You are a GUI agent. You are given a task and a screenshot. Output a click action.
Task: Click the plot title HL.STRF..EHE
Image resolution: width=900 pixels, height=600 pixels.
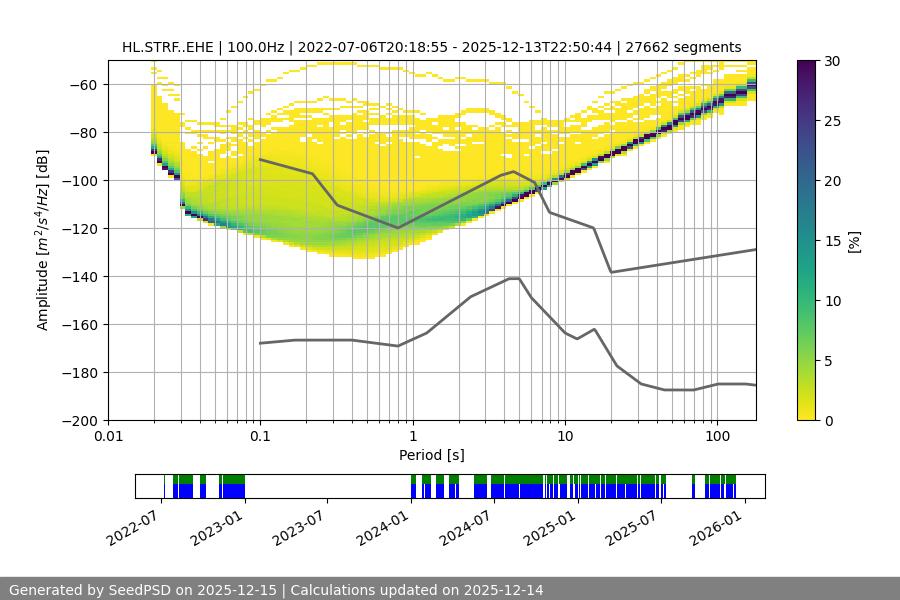(431, 47)
